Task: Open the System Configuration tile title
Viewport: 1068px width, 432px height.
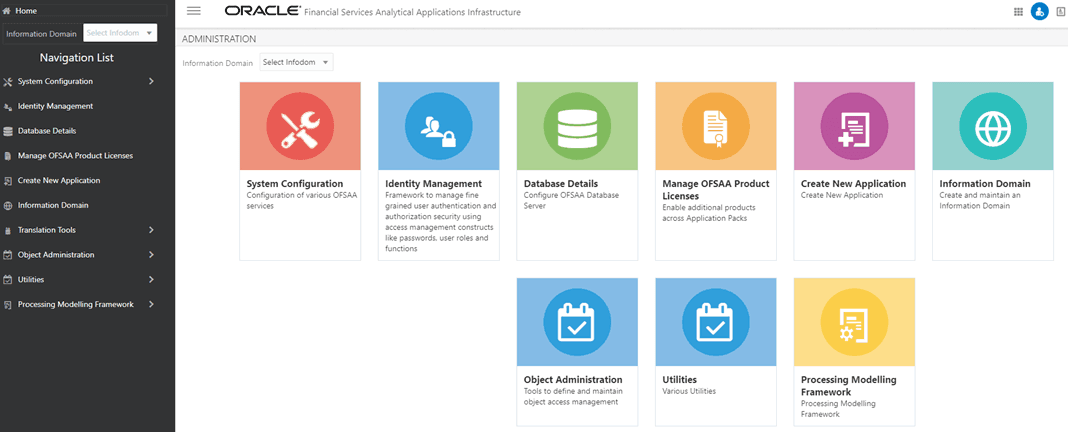Action: 295,184
